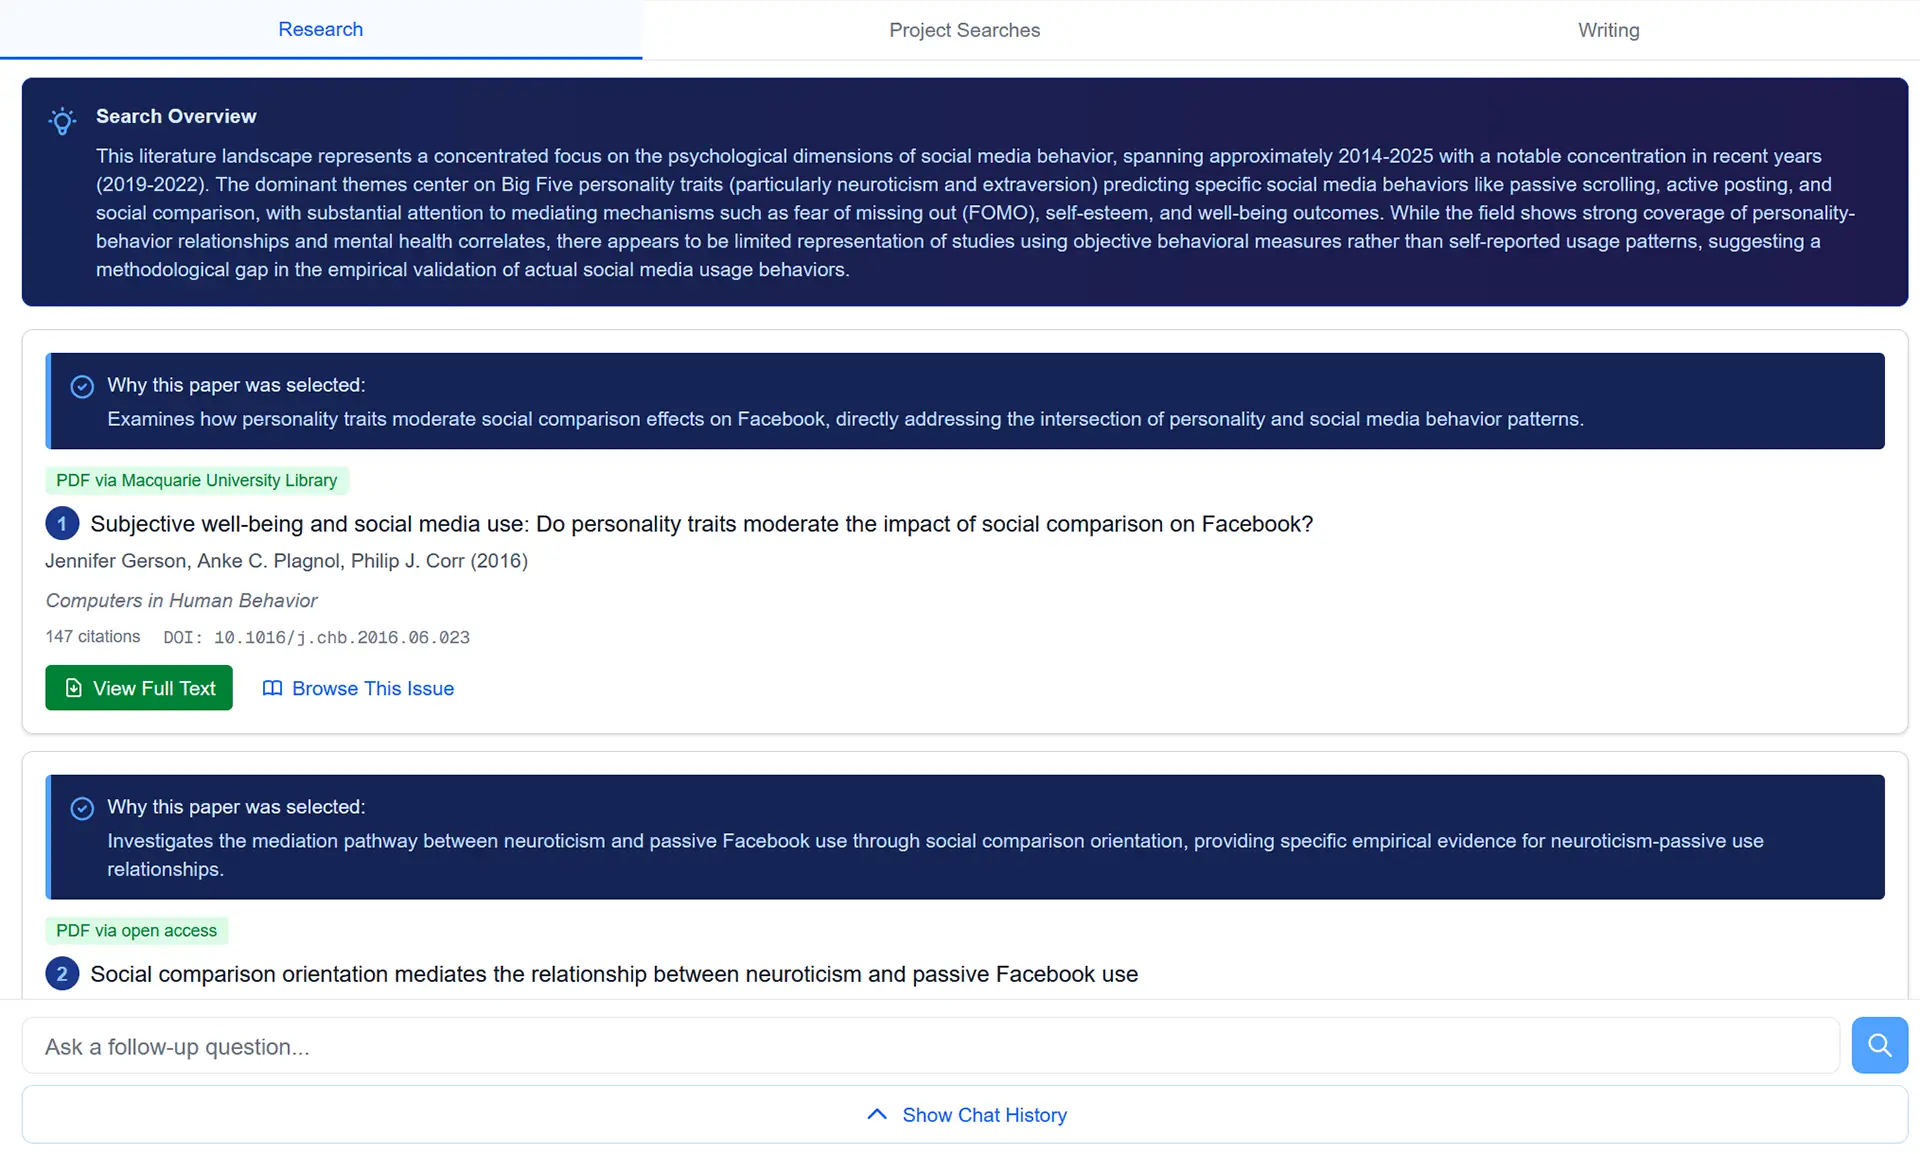Click the number 2 badge of second paper
Screen dimensions: 1920x1154
62,973
